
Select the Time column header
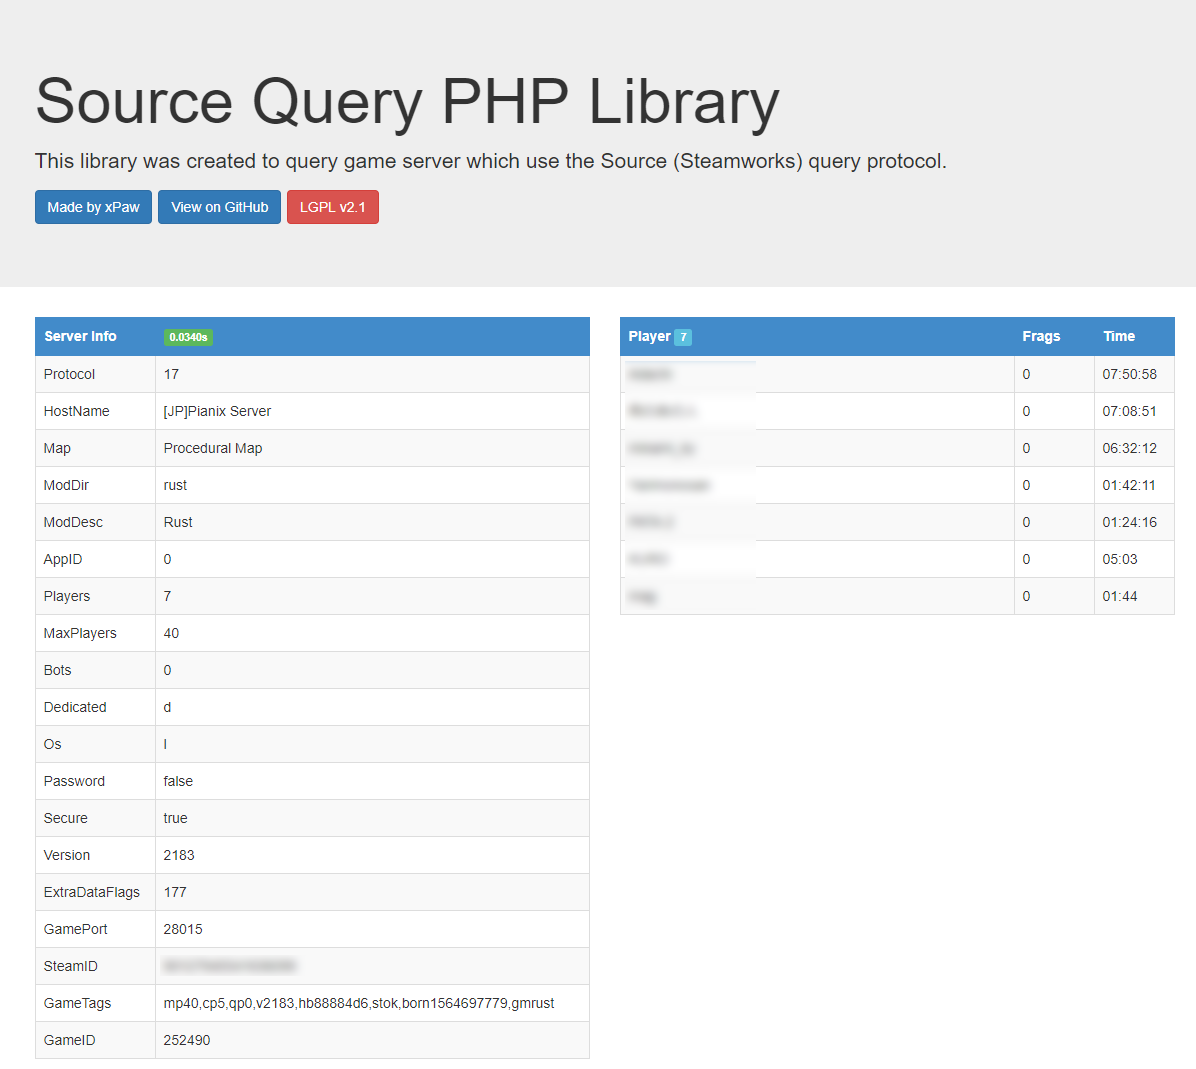pos(1118,337)
